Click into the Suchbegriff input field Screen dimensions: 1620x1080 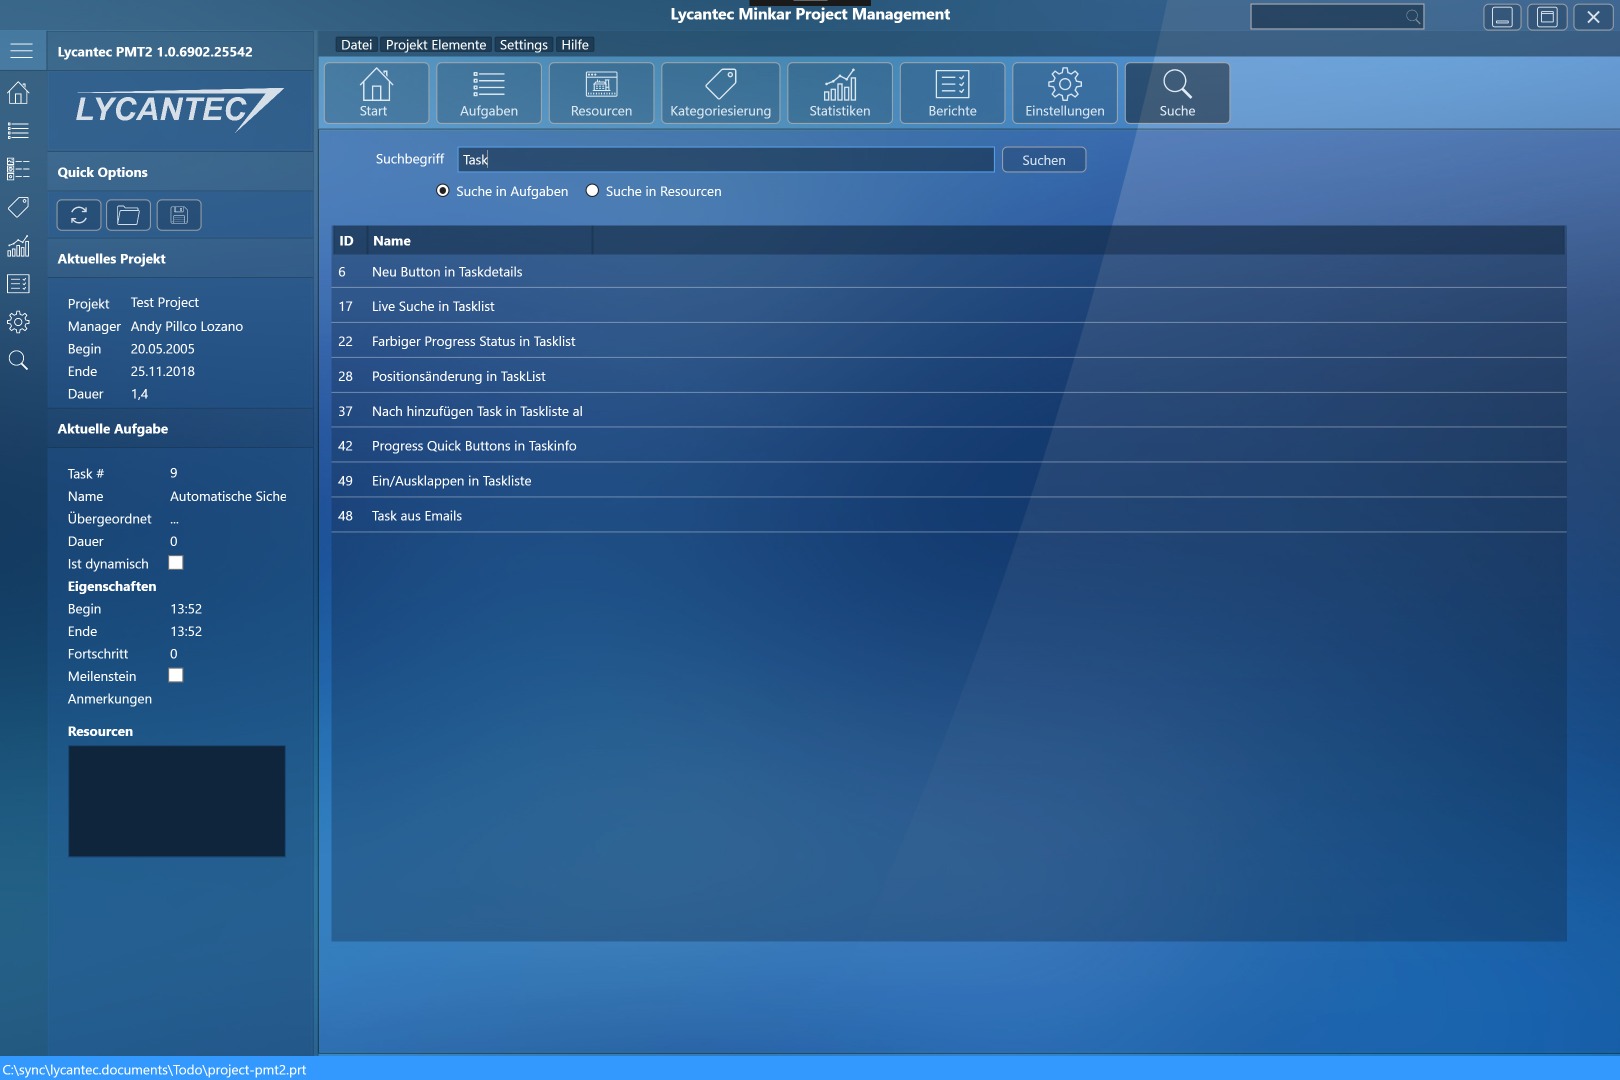click(726, 160)
